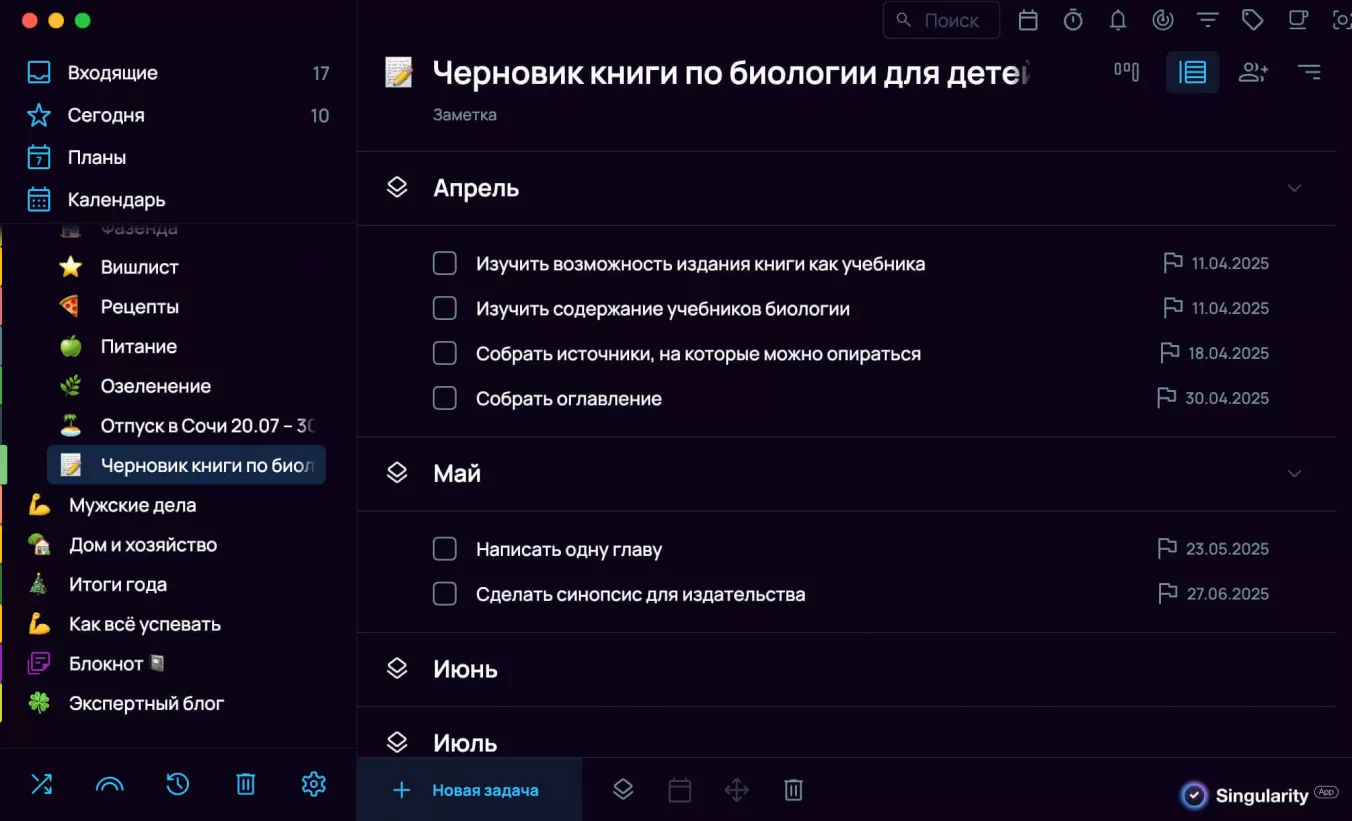
Task: Collapse the Май section using its chevron
Action: pyautogui.click(x=1295, y=473)
